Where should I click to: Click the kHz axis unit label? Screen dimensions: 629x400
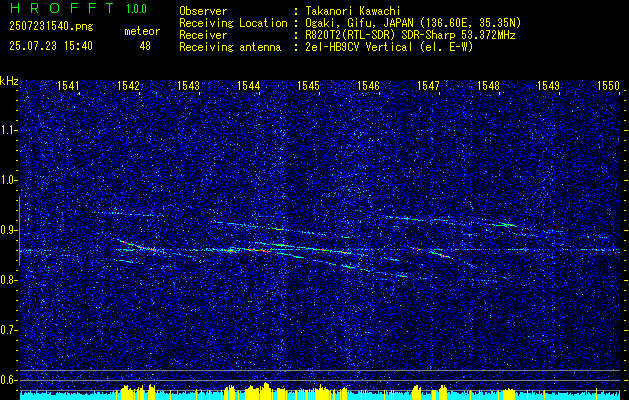click(9, 81)
